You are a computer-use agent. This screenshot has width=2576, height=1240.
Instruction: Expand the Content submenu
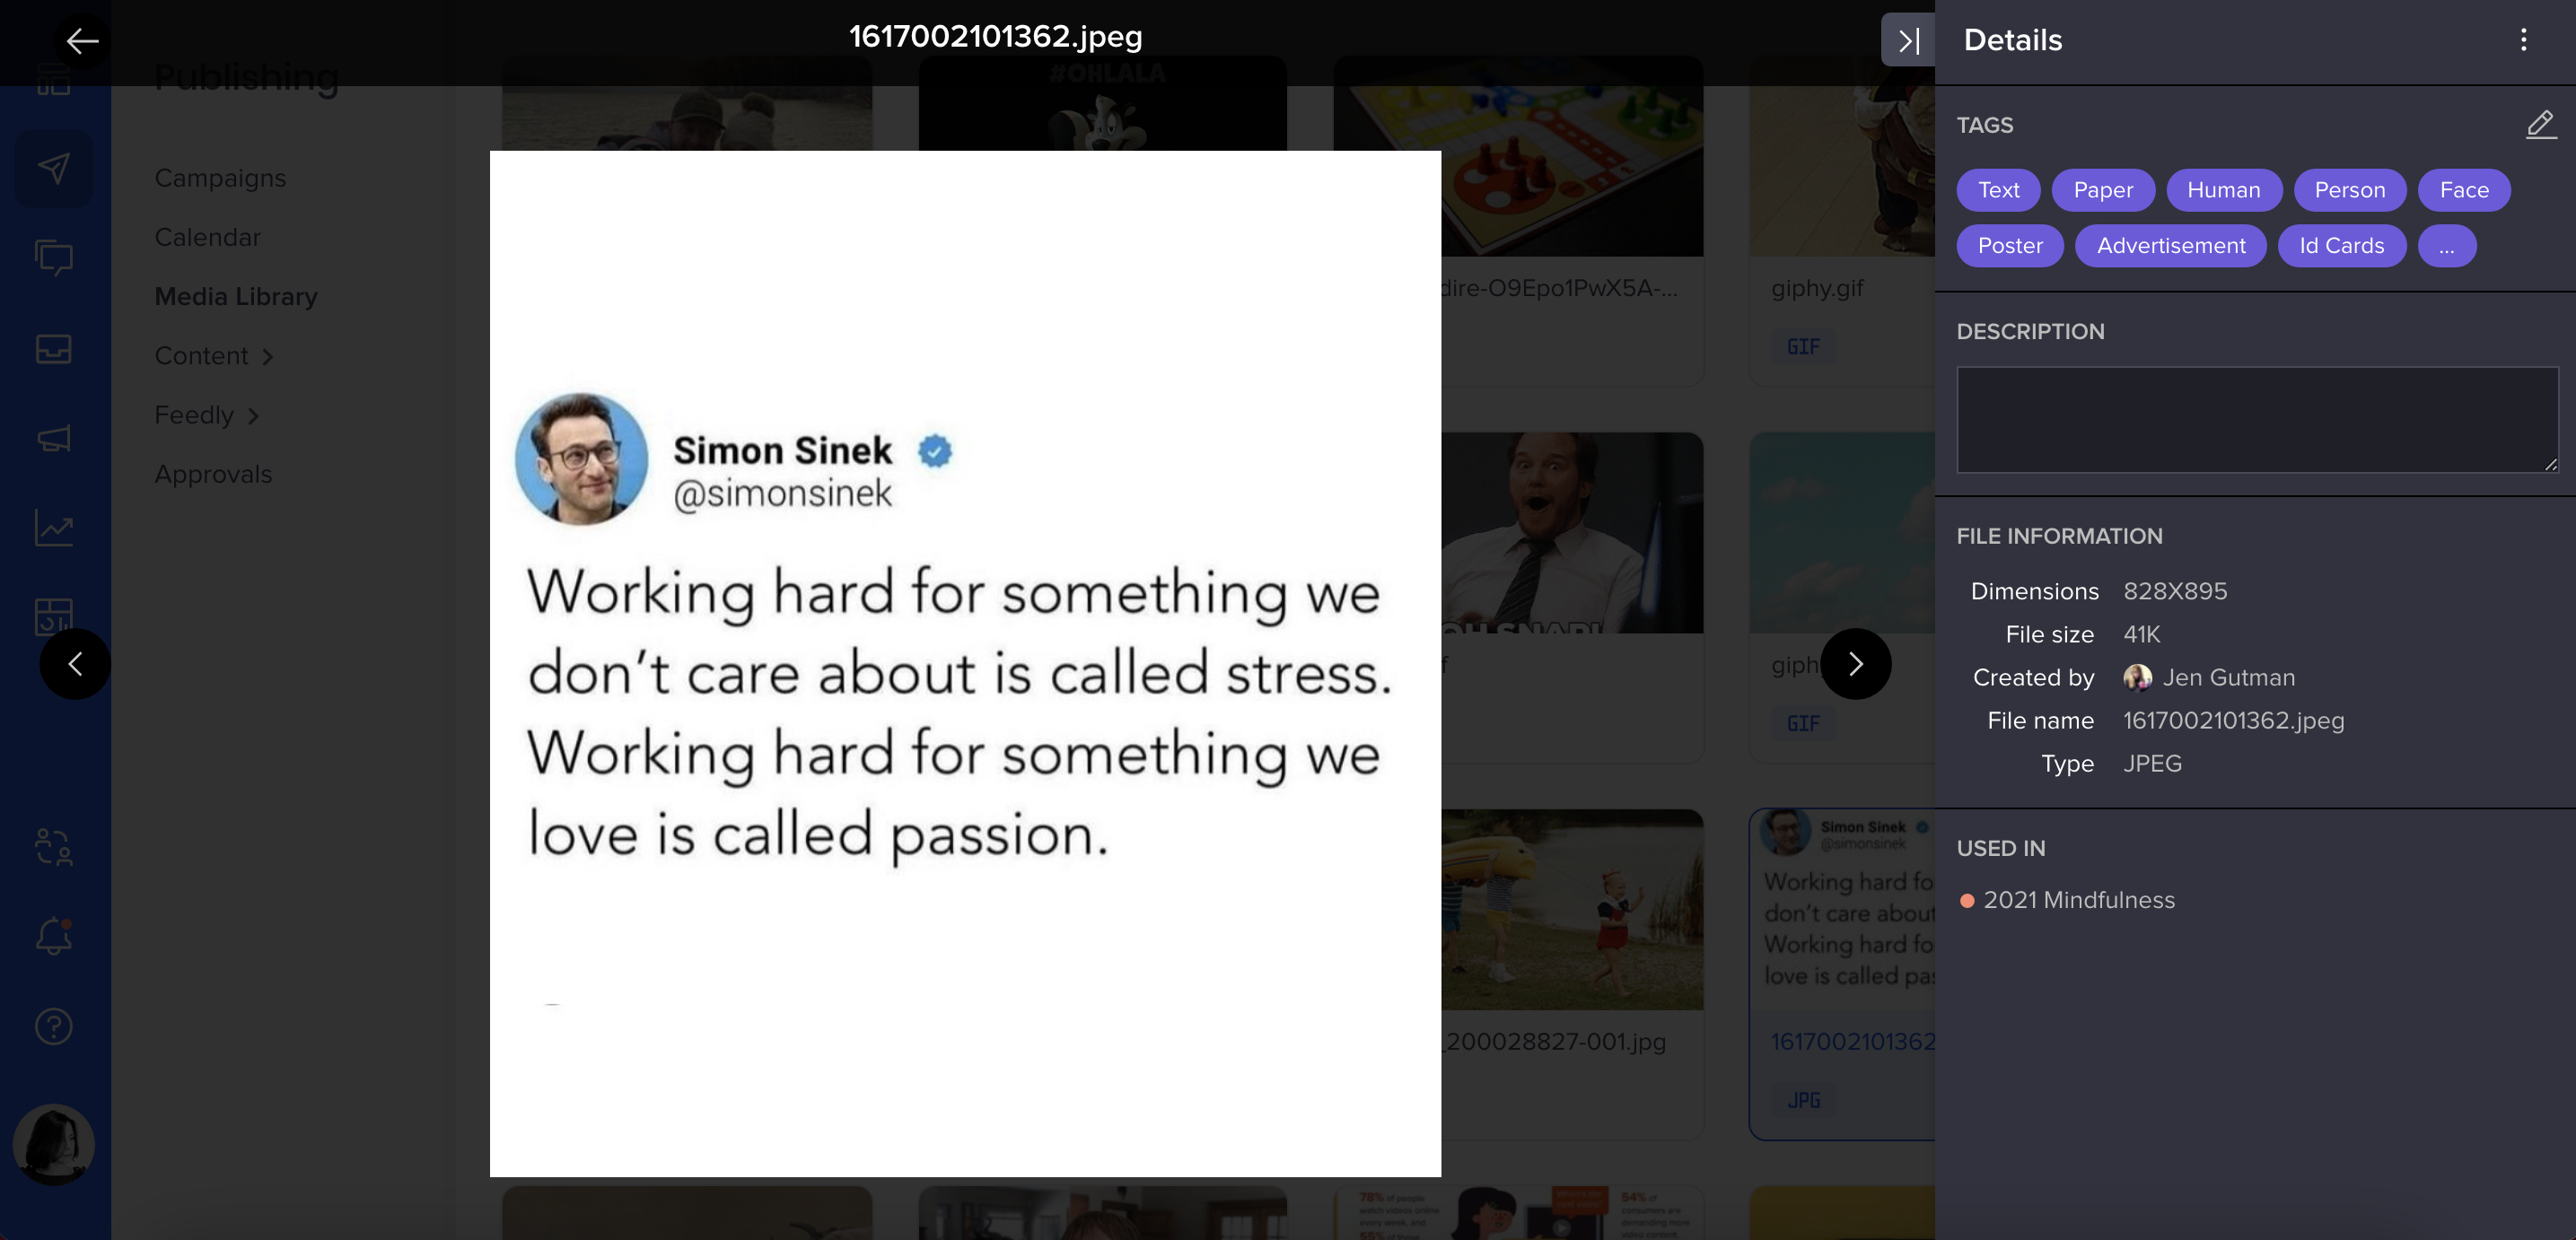(x=214, y=356)
